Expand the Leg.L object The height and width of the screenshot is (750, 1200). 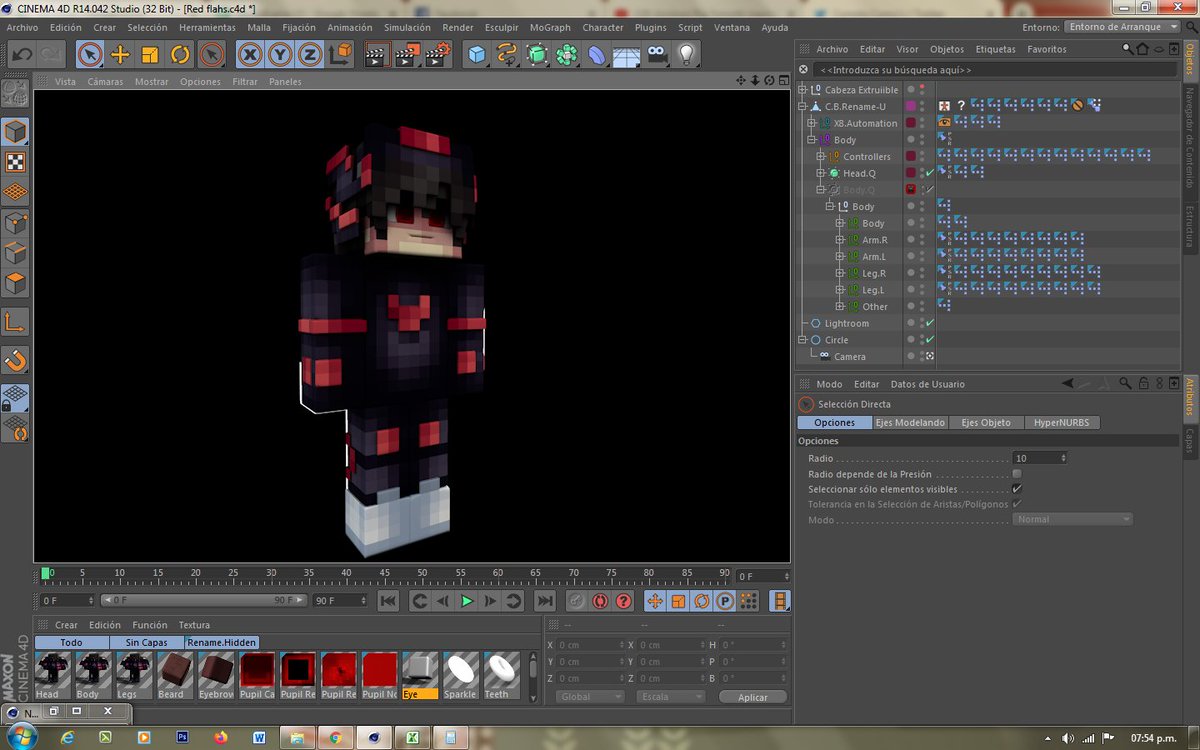coord(839,290)
